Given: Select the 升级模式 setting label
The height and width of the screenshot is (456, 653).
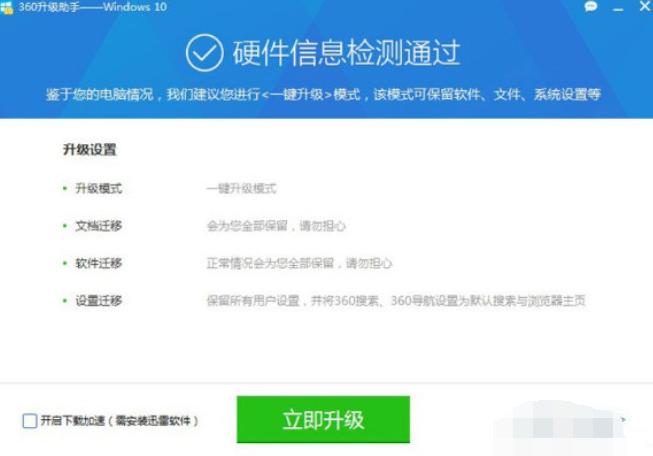Looking at the screenshot, I should pyautogui.click(x=98, y=189).
